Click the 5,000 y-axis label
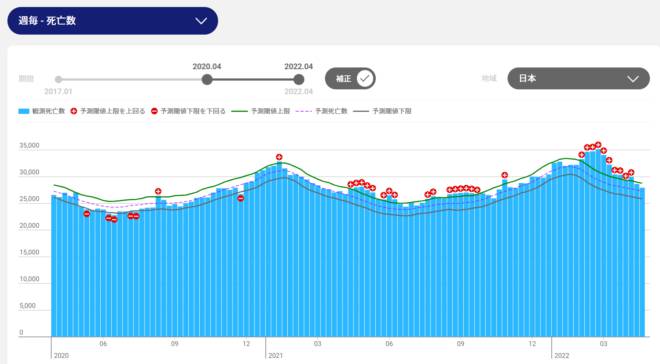 pyautogui.click(x=27, y=306)
